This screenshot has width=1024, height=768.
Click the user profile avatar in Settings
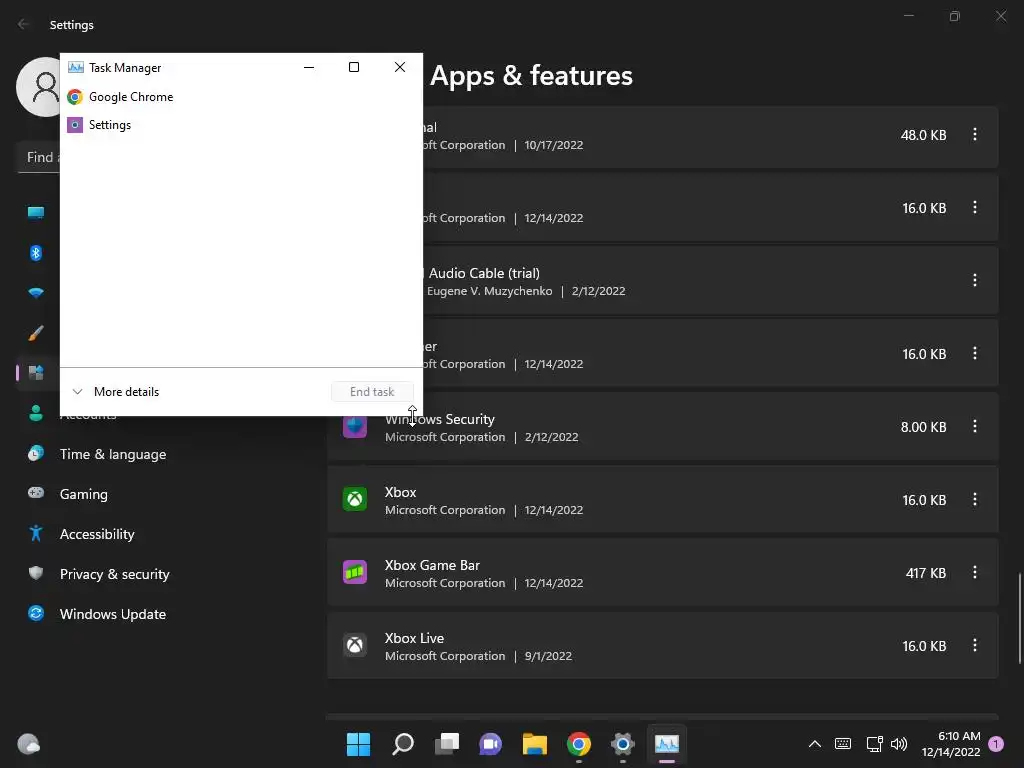[x=39, y=87]
